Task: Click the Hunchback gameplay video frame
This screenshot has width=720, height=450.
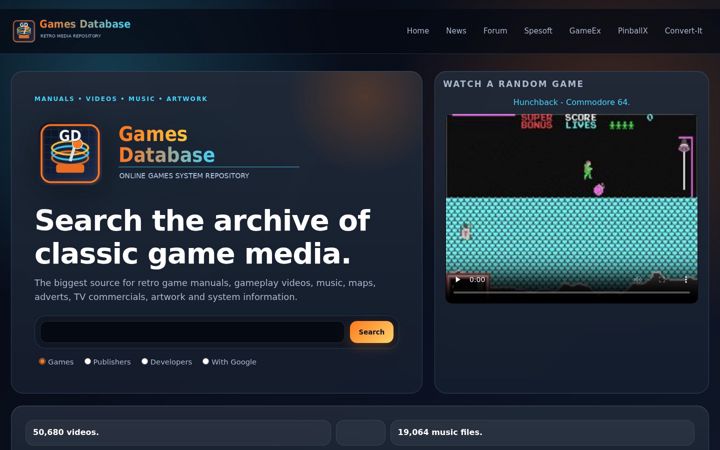Action: [572, 208]
